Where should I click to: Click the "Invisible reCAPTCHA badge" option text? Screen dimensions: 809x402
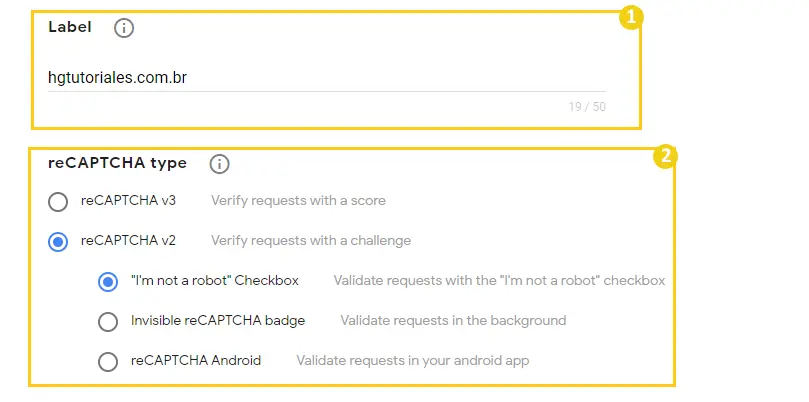(x=218, y=320)
